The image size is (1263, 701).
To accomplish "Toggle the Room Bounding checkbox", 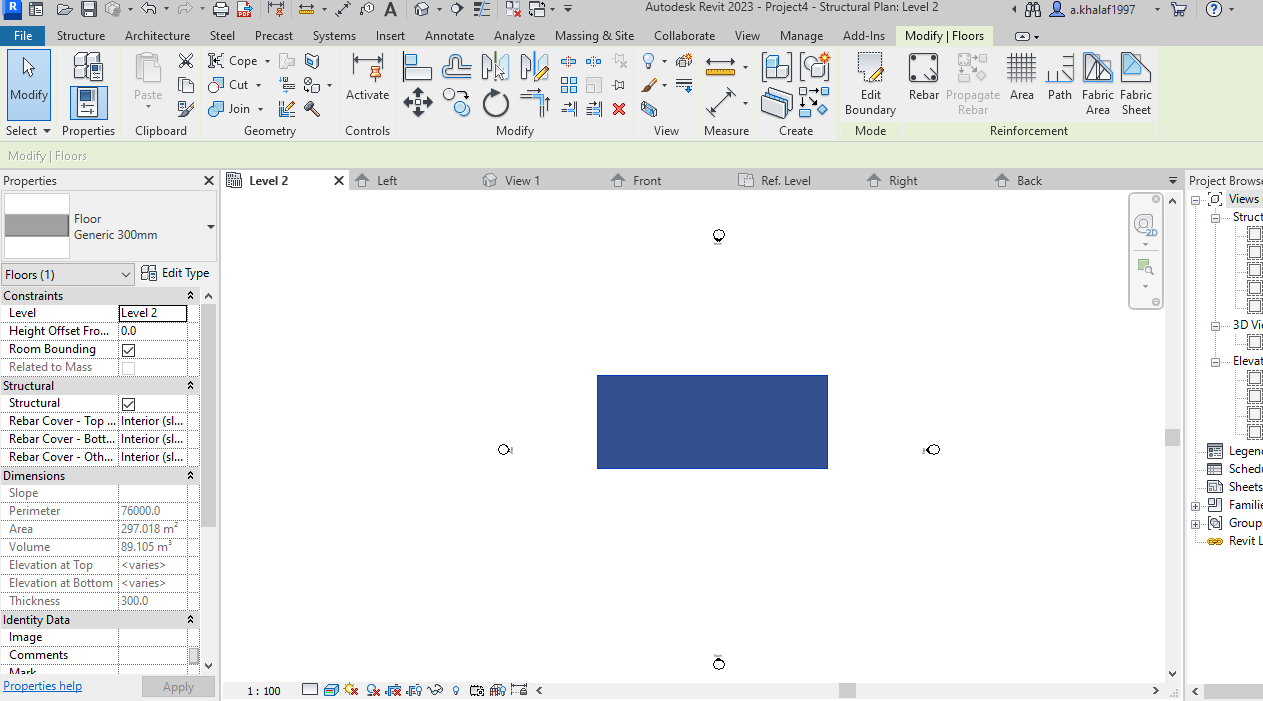I will (128, 348).
